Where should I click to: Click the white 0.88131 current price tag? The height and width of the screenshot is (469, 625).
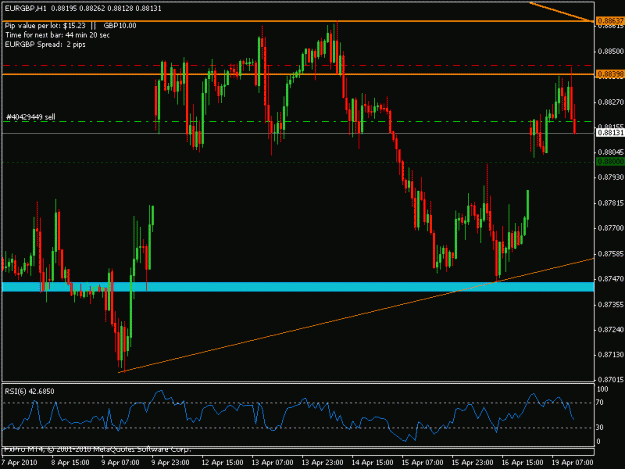(x=610, y=133)
